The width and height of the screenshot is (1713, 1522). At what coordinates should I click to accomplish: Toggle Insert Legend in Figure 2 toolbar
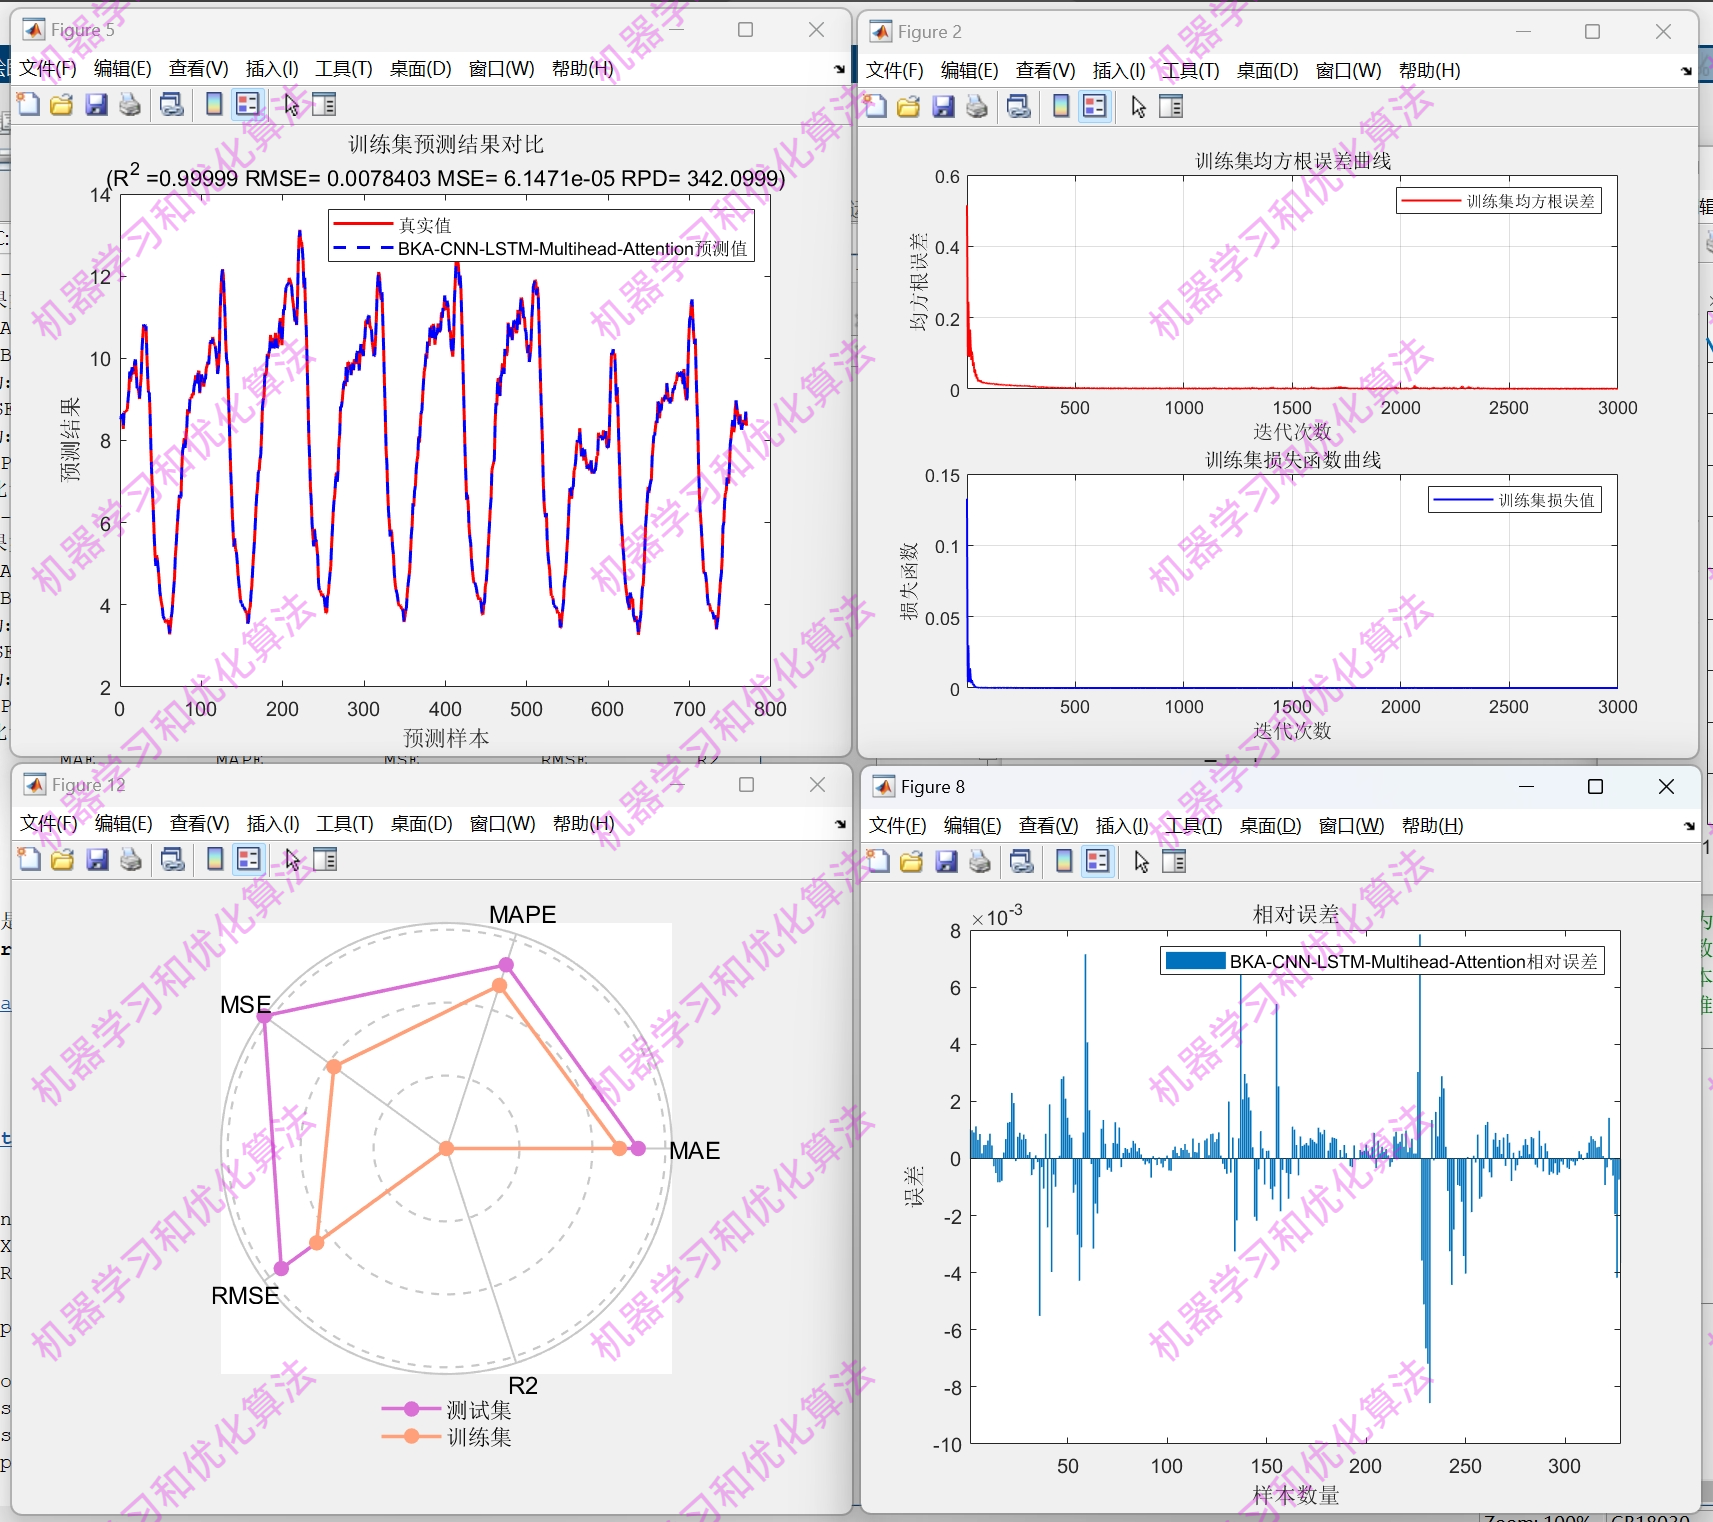[x=1095, y=106]
